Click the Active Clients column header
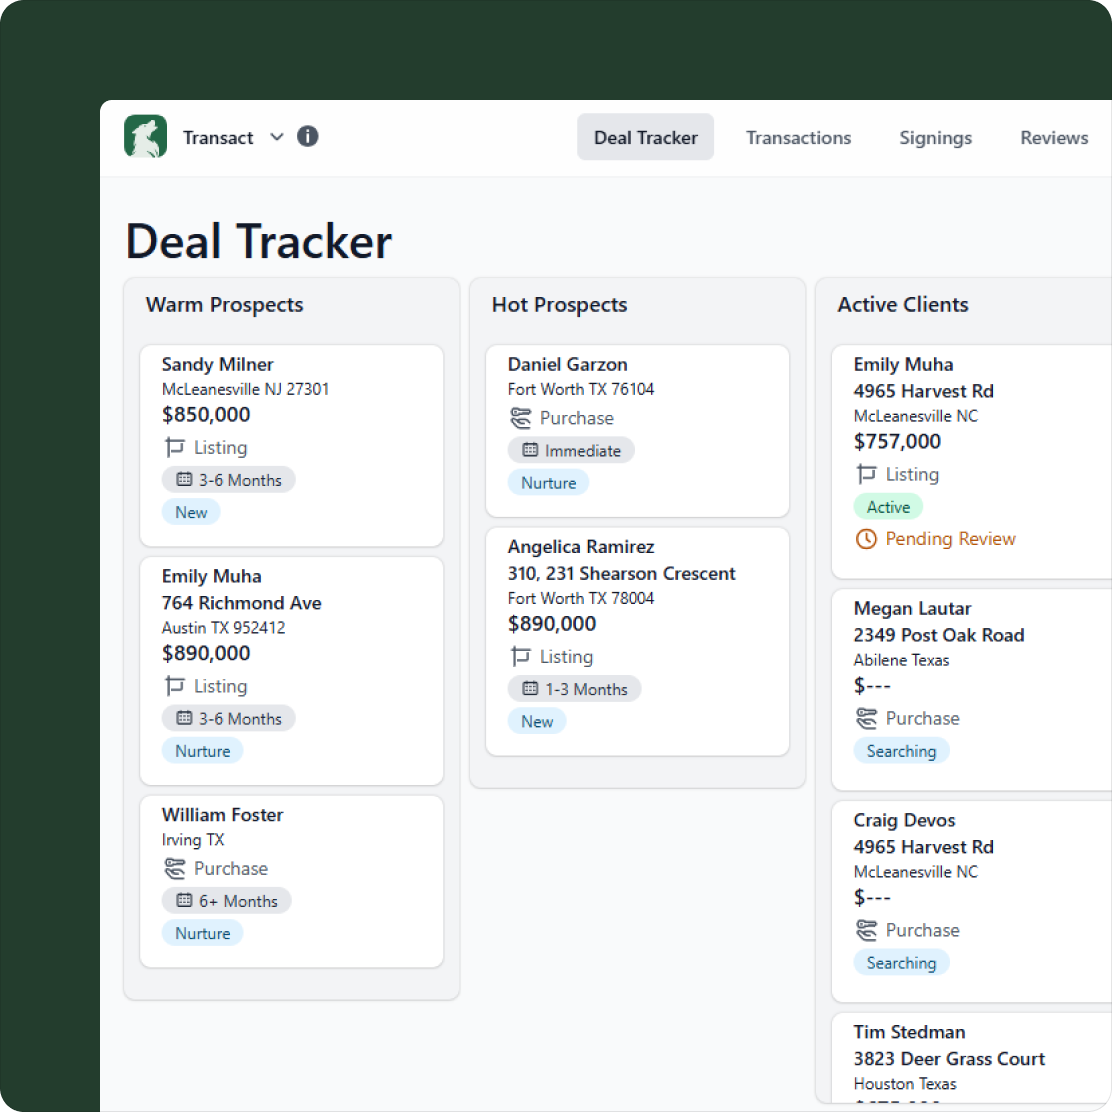The image size is (1112, 1112). coord(903,305)
